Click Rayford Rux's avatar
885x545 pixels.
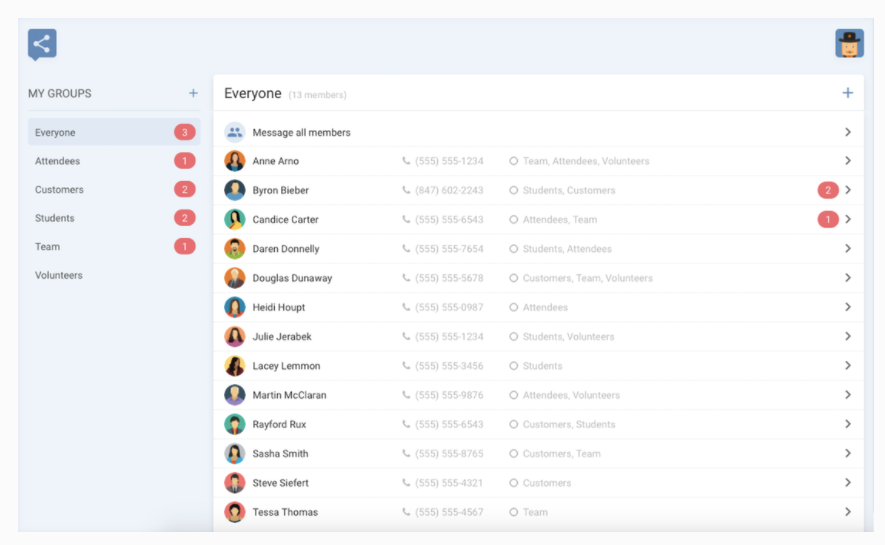[x=235, y=424]
